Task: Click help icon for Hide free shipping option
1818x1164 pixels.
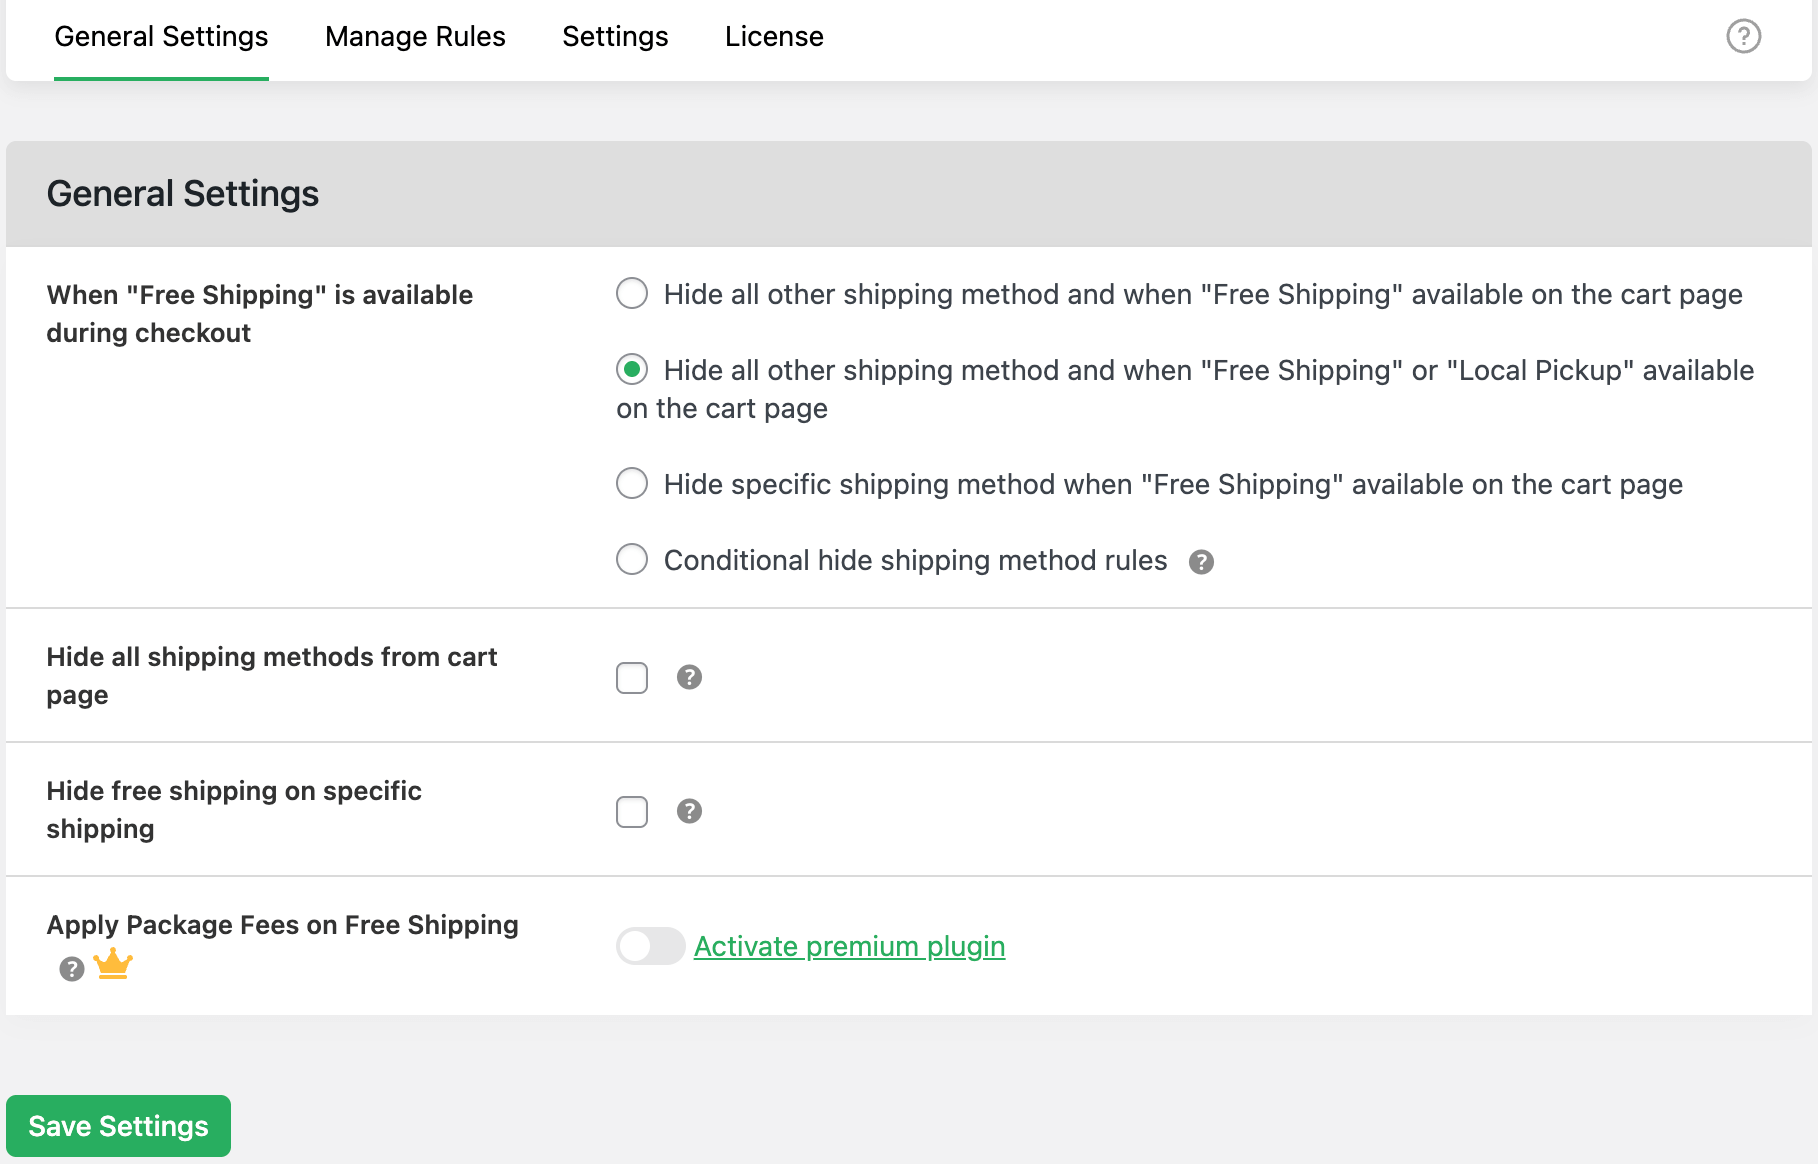Action: [x=689, y=811]
